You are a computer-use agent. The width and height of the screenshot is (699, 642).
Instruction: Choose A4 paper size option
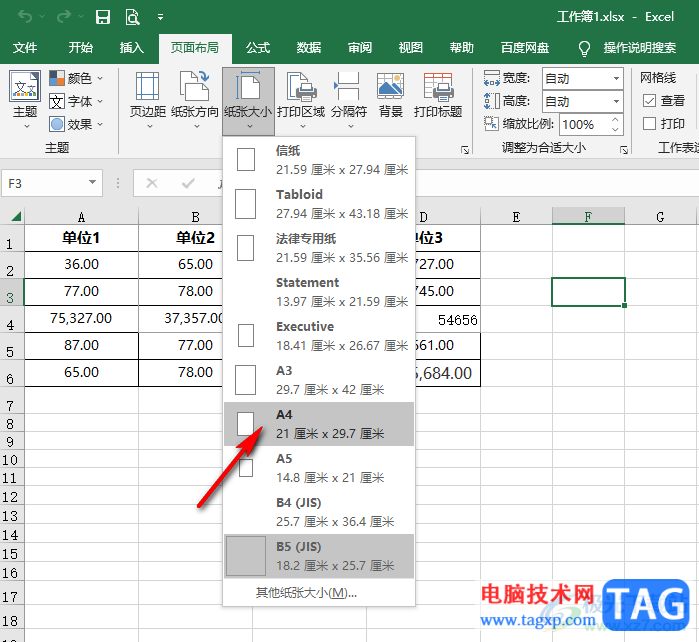(319, 424)
